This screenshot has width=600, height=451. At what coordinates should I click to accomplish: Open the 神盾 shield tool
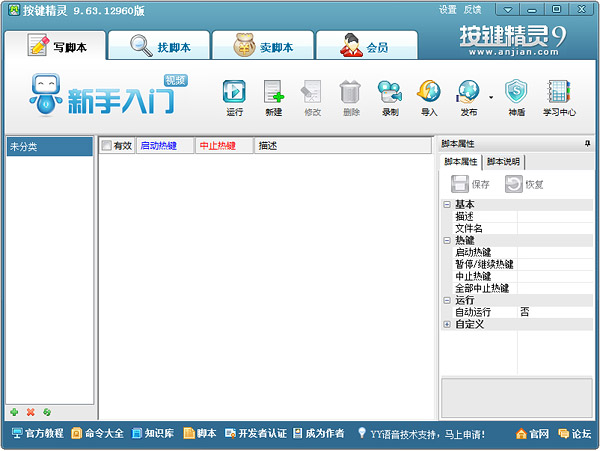[x=516, y=94]
